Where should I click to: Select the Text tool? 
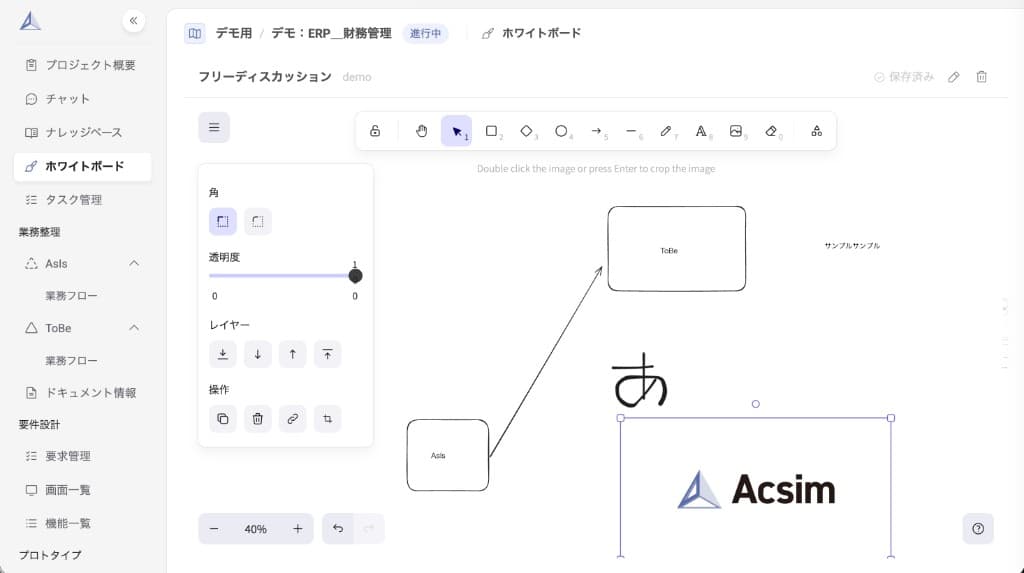pos(701,131)
